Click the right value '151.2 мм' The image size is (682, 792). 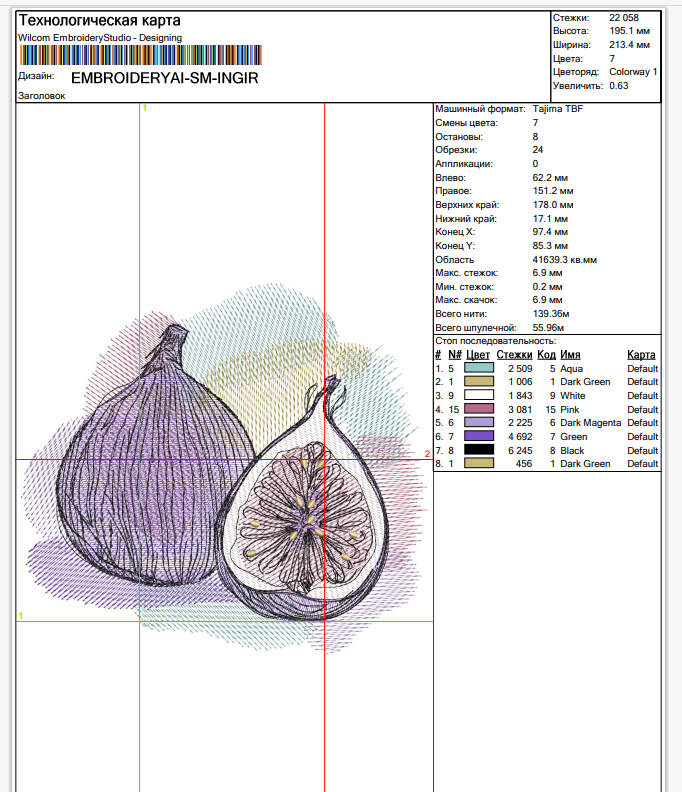553,191
